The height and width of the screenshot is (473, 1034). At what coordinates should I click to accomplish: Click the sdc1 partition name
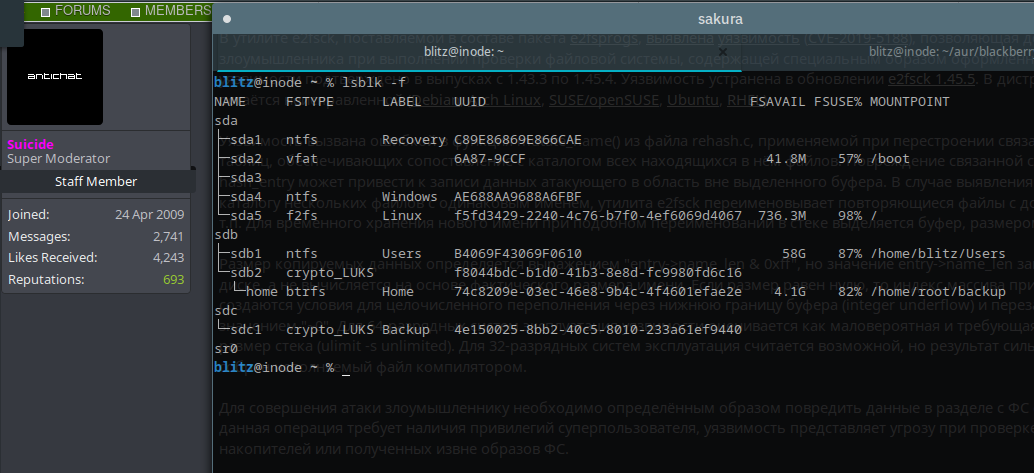click(246, 330)
